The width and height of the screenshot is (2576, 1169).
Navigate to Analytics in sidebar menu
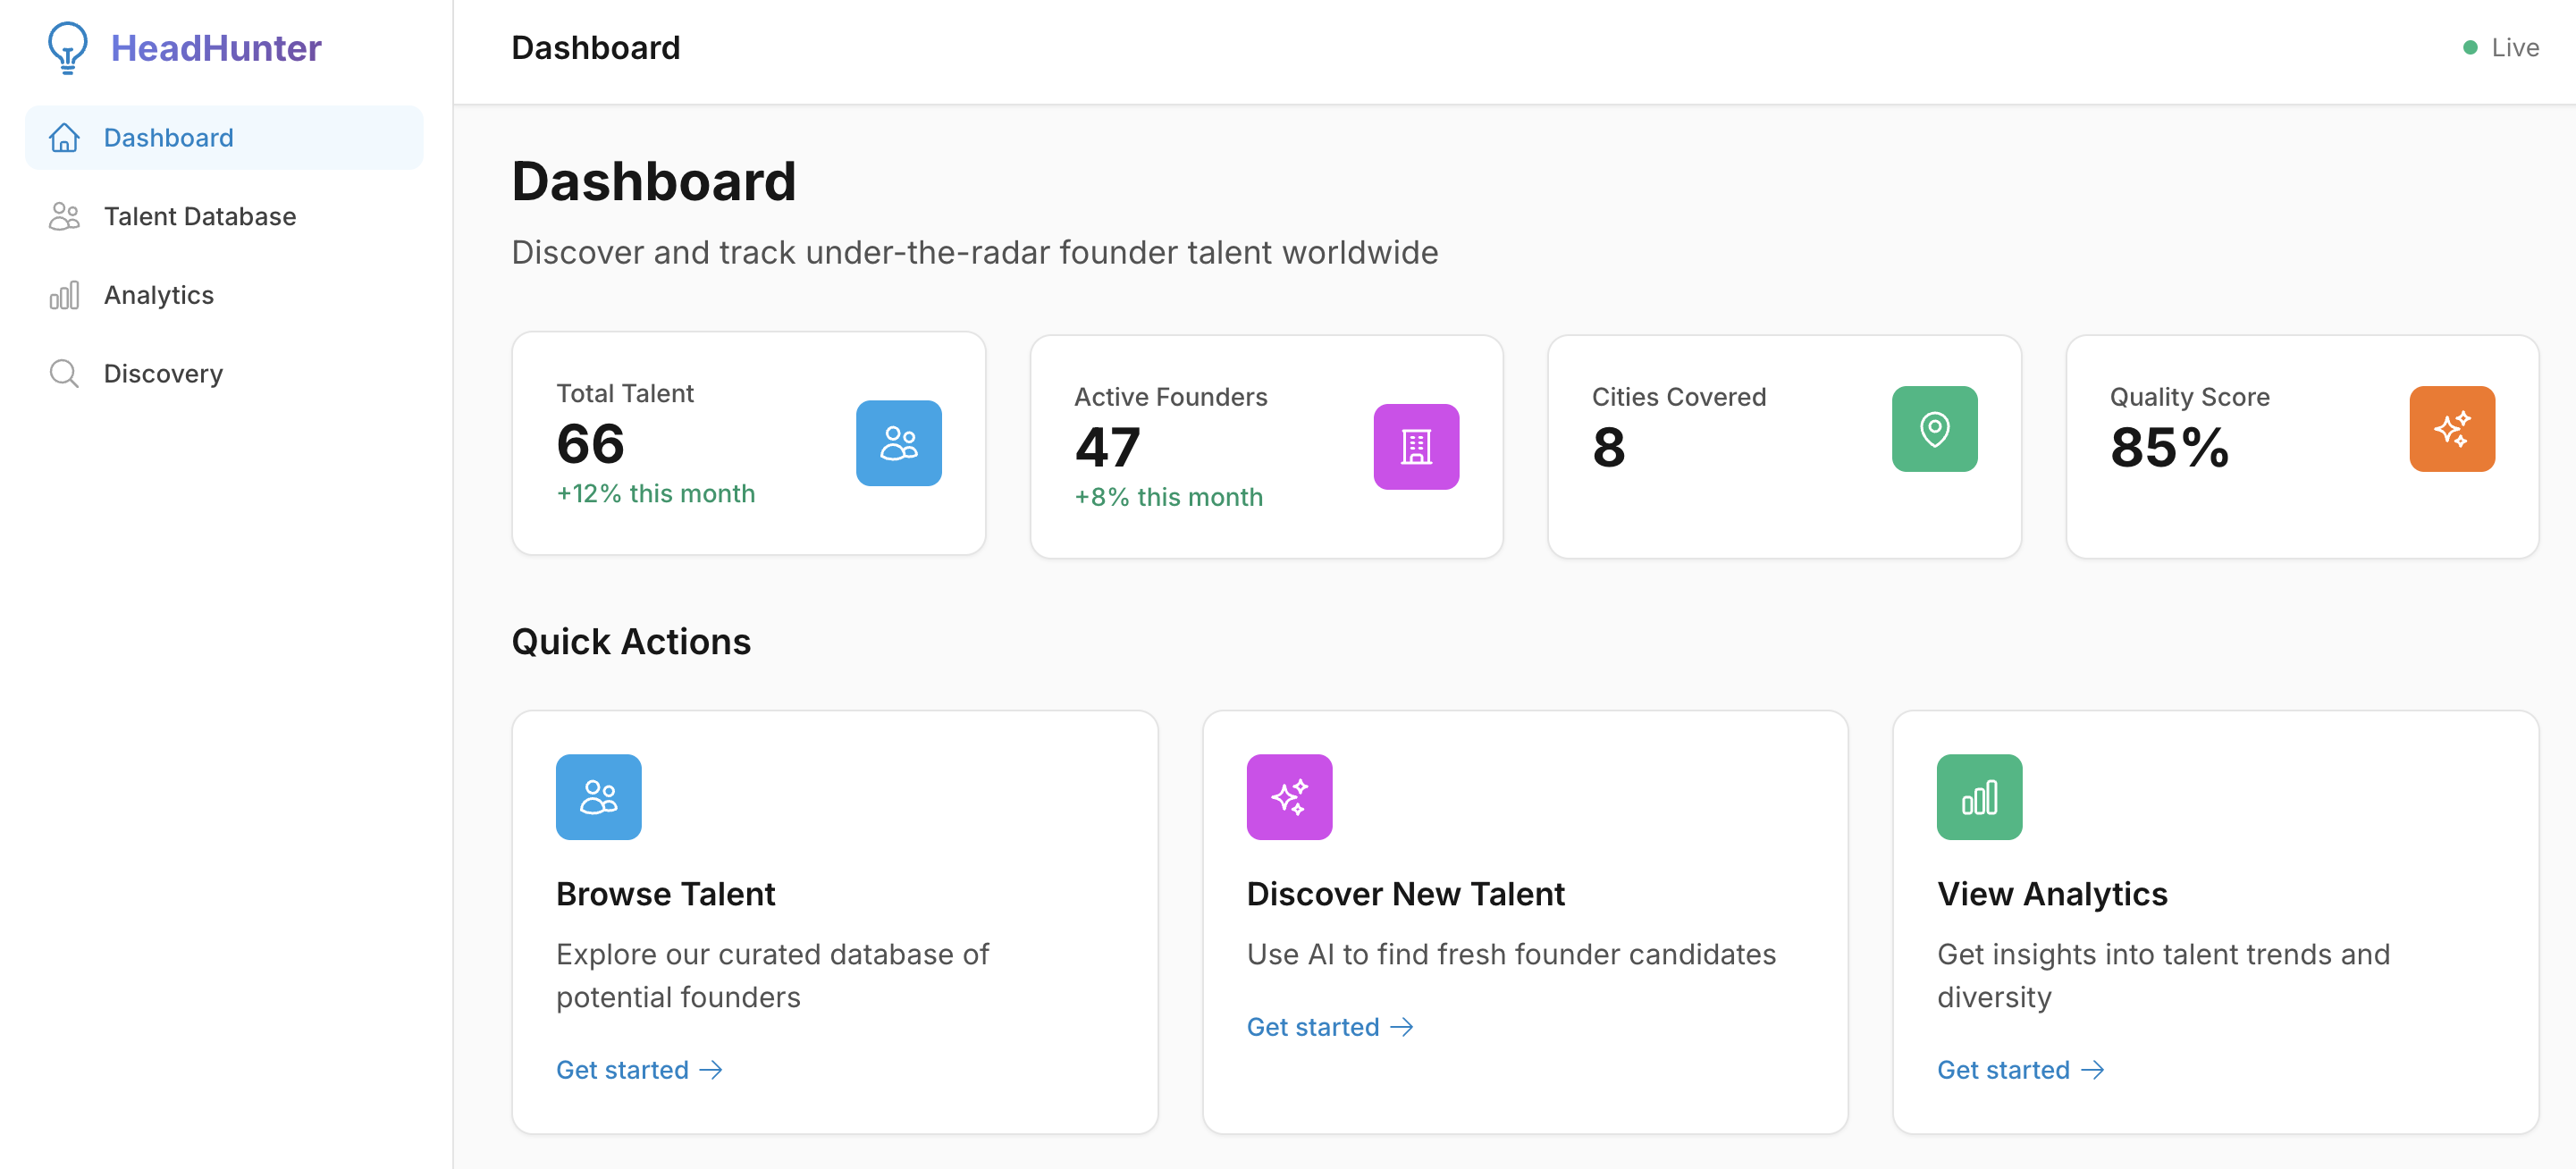point(159,295)
